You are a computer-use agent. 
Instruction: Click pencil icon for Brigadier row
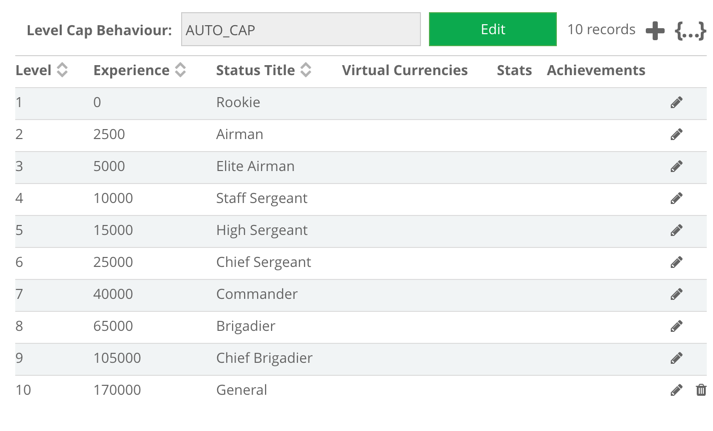point(676,326)
